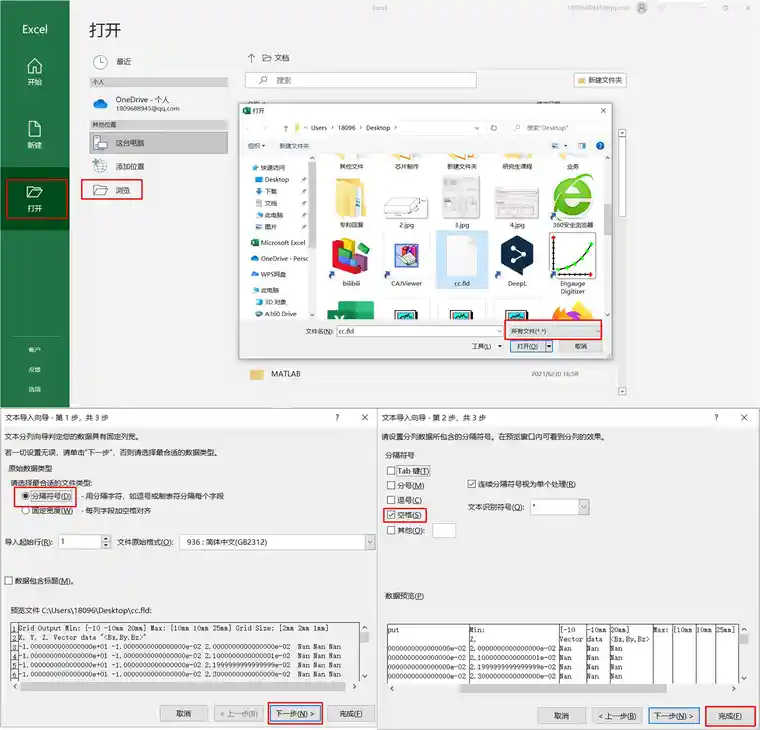Click the 打开(O) button in file dialog
This screenshot has width=760, height=730.
(x=527, y=346)
